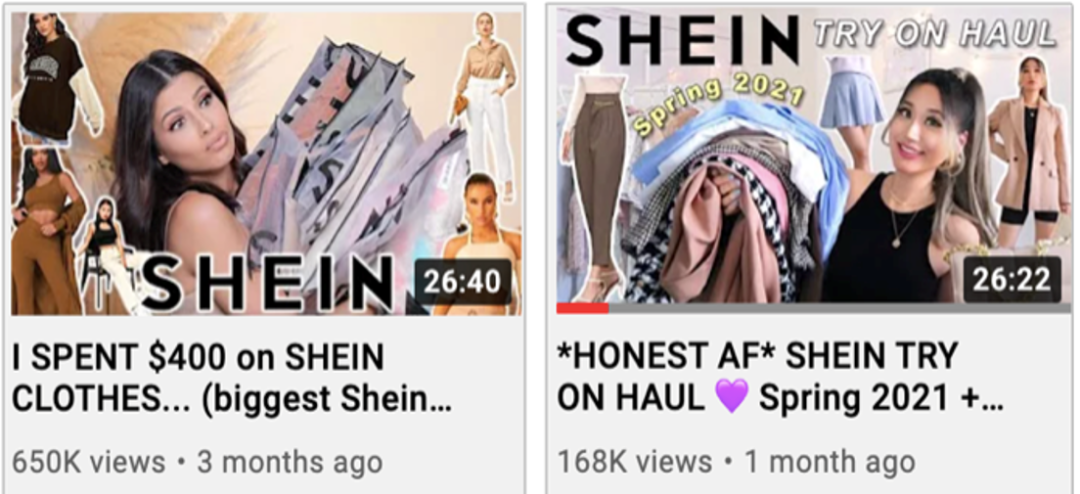The image size is (1080, 494).
Task: Click the yellow "Spring 2021" overlay text
Action: pos(717,104)
